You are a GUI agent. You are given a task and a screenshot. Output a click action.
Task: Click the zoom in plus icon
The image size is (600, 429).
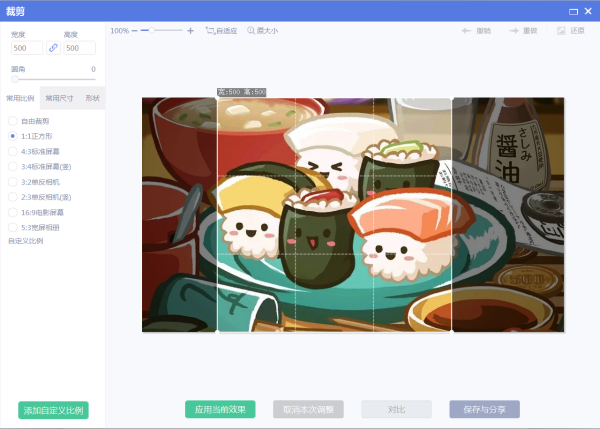(190, 31)
